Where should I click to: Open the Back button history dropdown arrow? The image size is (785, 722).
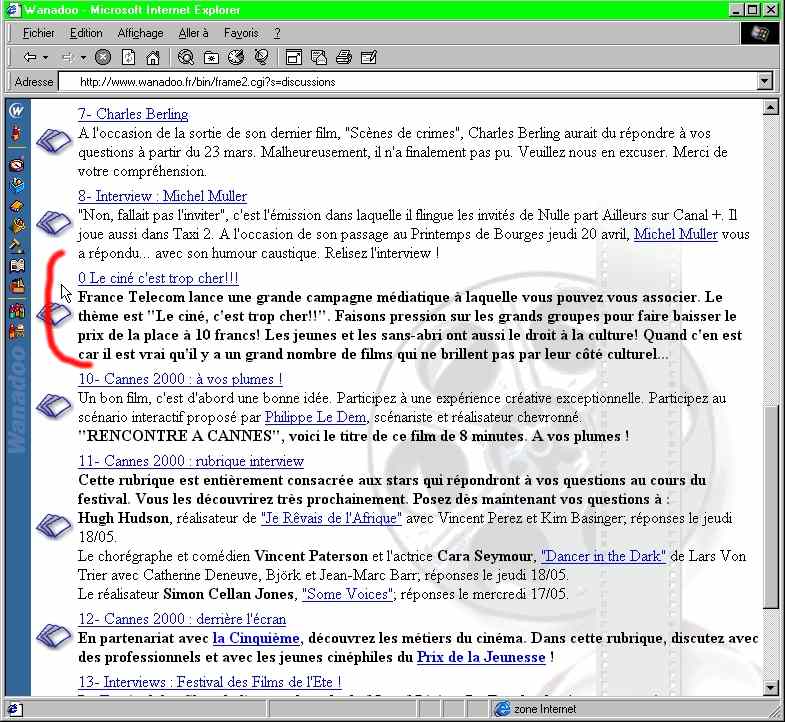[46, 58]
